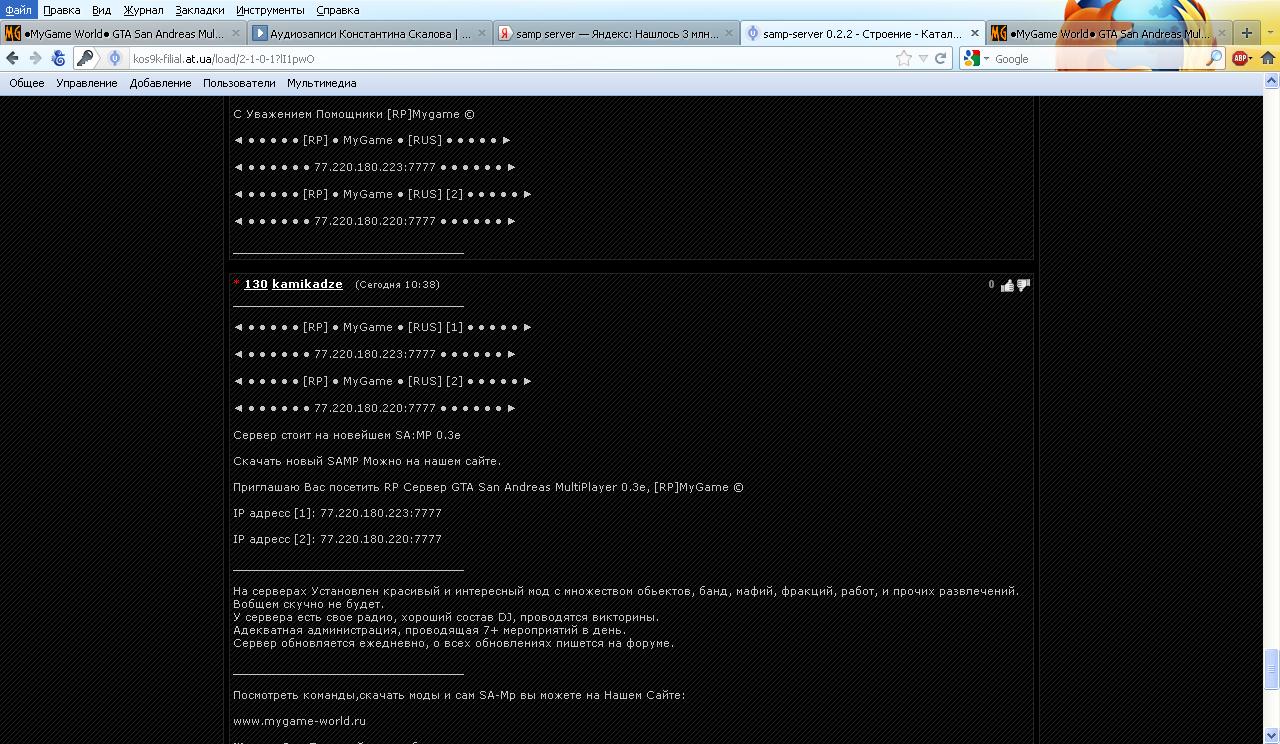Open the Google search engine selector

click(x=976, y=59)
